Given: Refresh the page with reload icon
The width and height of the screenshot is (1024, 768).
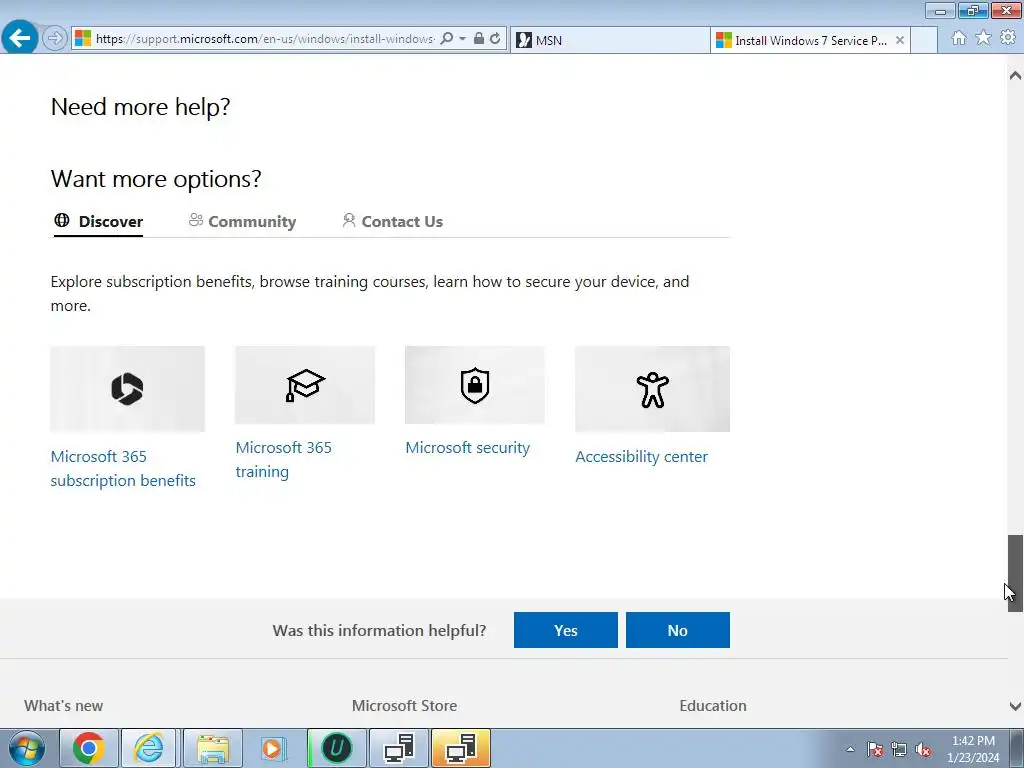Looking at the screenshot, I should 495,39.
